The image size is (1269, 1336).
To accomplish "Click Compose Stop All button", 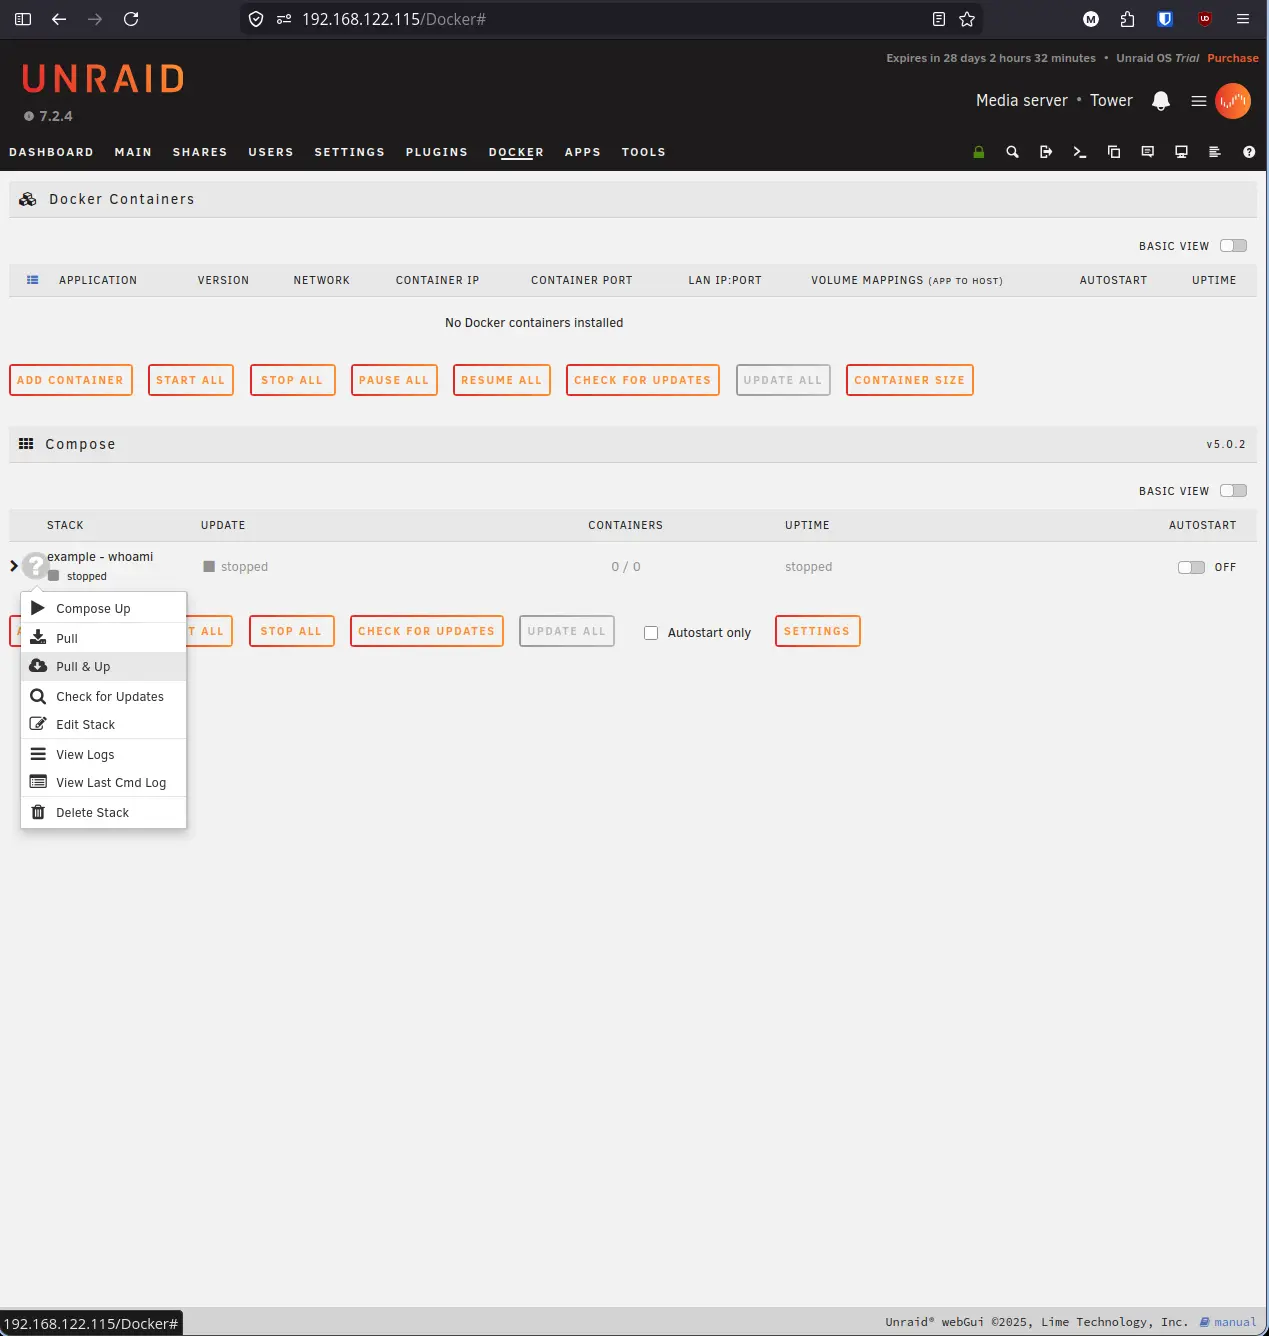I will pos(292,631).
